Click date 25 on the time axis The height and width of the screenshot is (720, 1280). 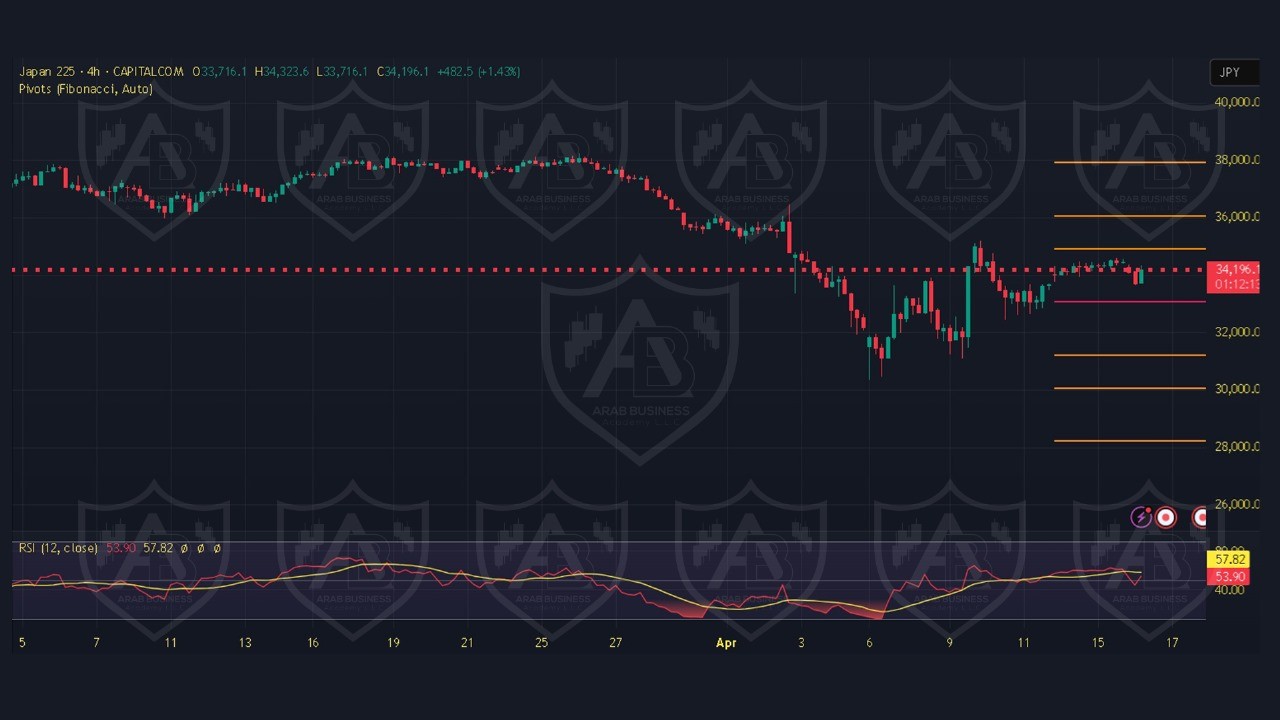tap(541, 643)
